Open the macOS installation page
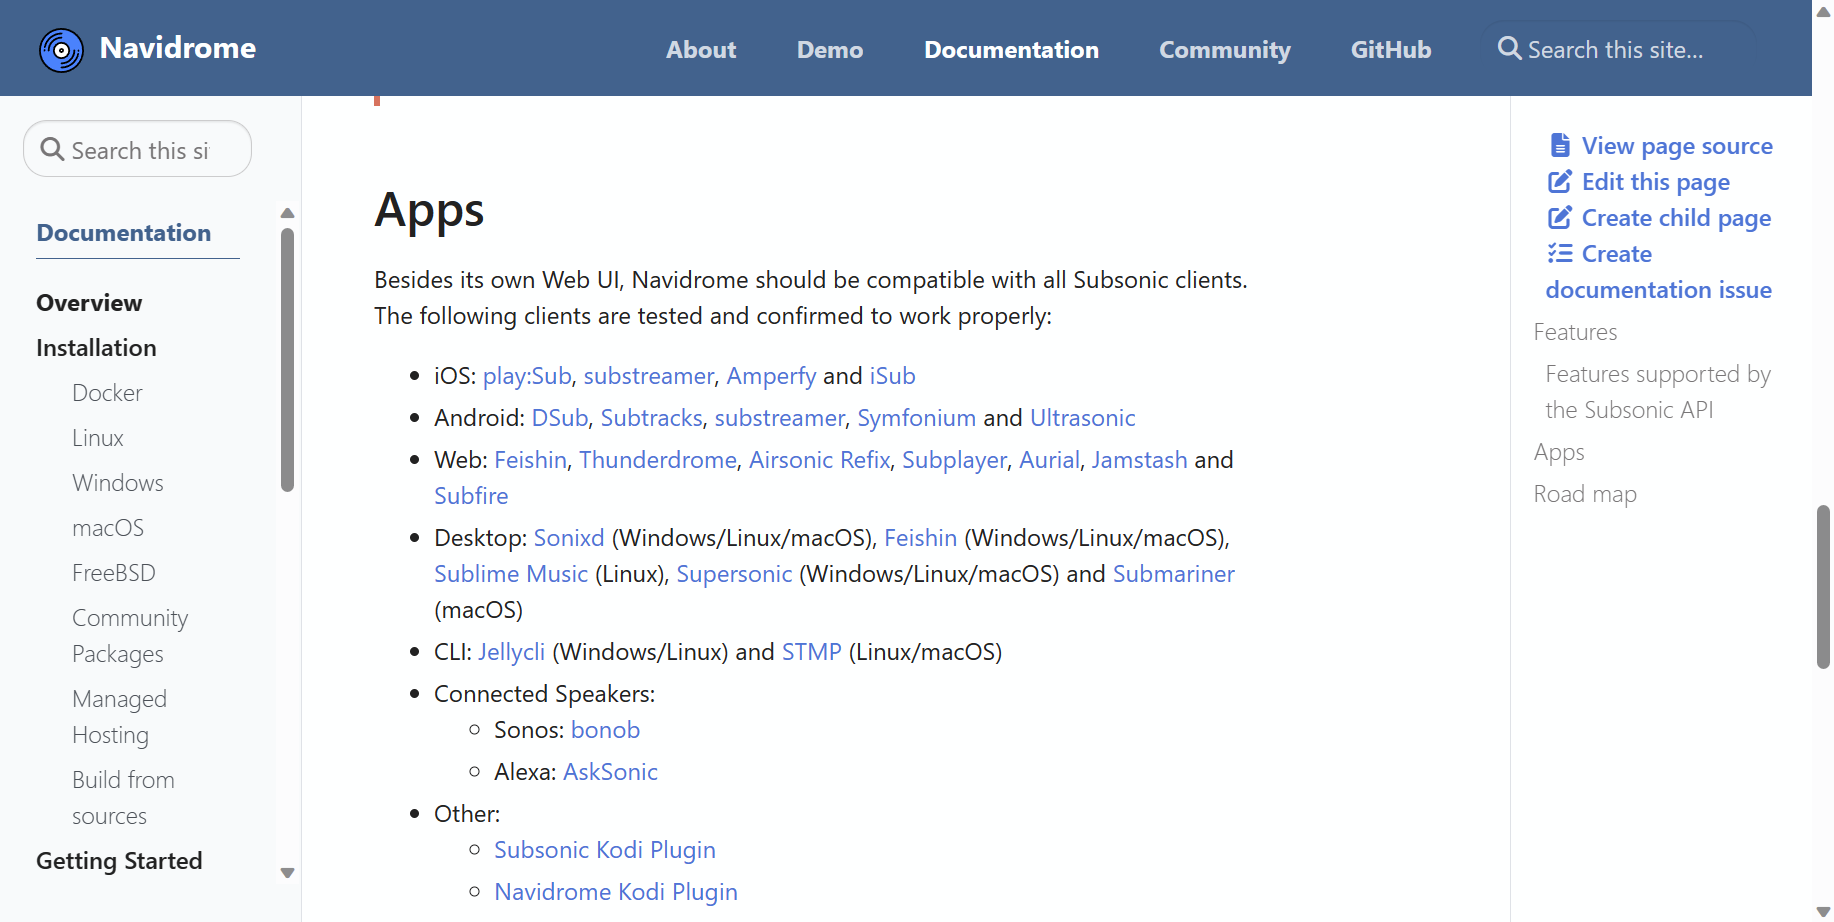The width and height of the screenshot is (1834, 922). pos(108,528)
